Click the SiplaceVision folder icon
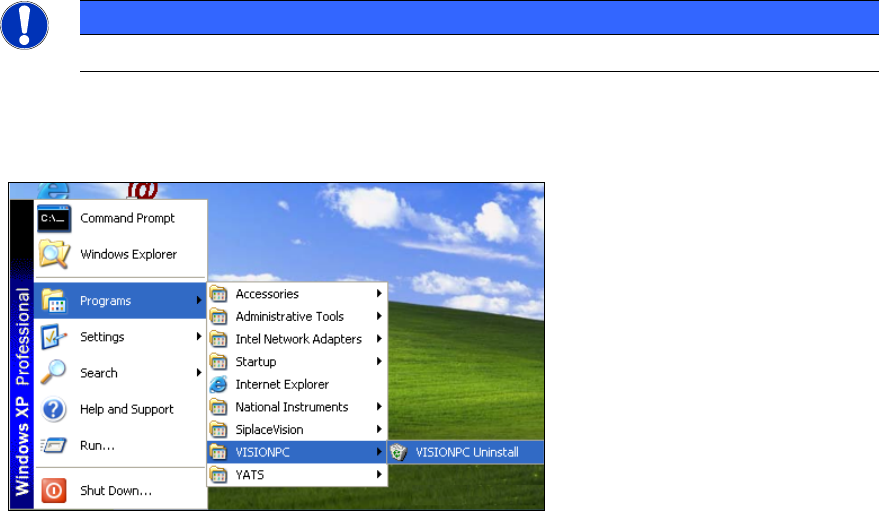 pyautogui.click(x=219, y=429)
